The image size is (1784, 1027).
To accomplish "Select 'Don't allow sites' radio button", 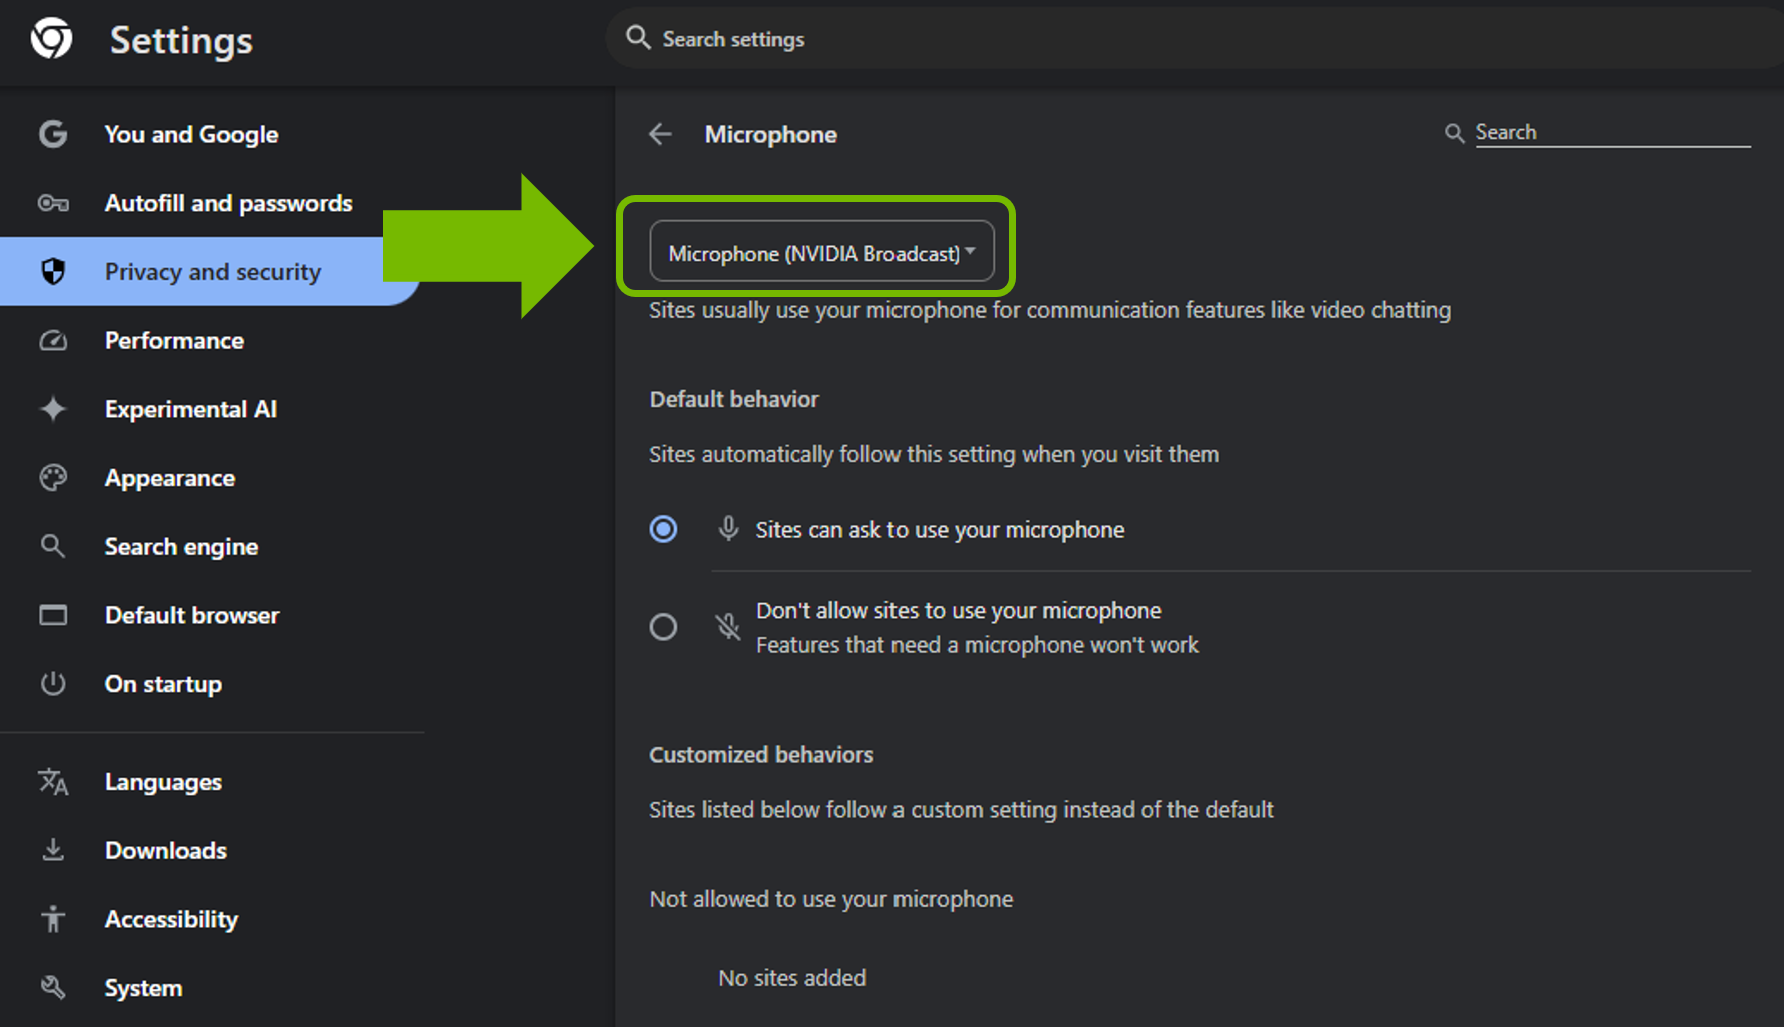I will (663, 627).
